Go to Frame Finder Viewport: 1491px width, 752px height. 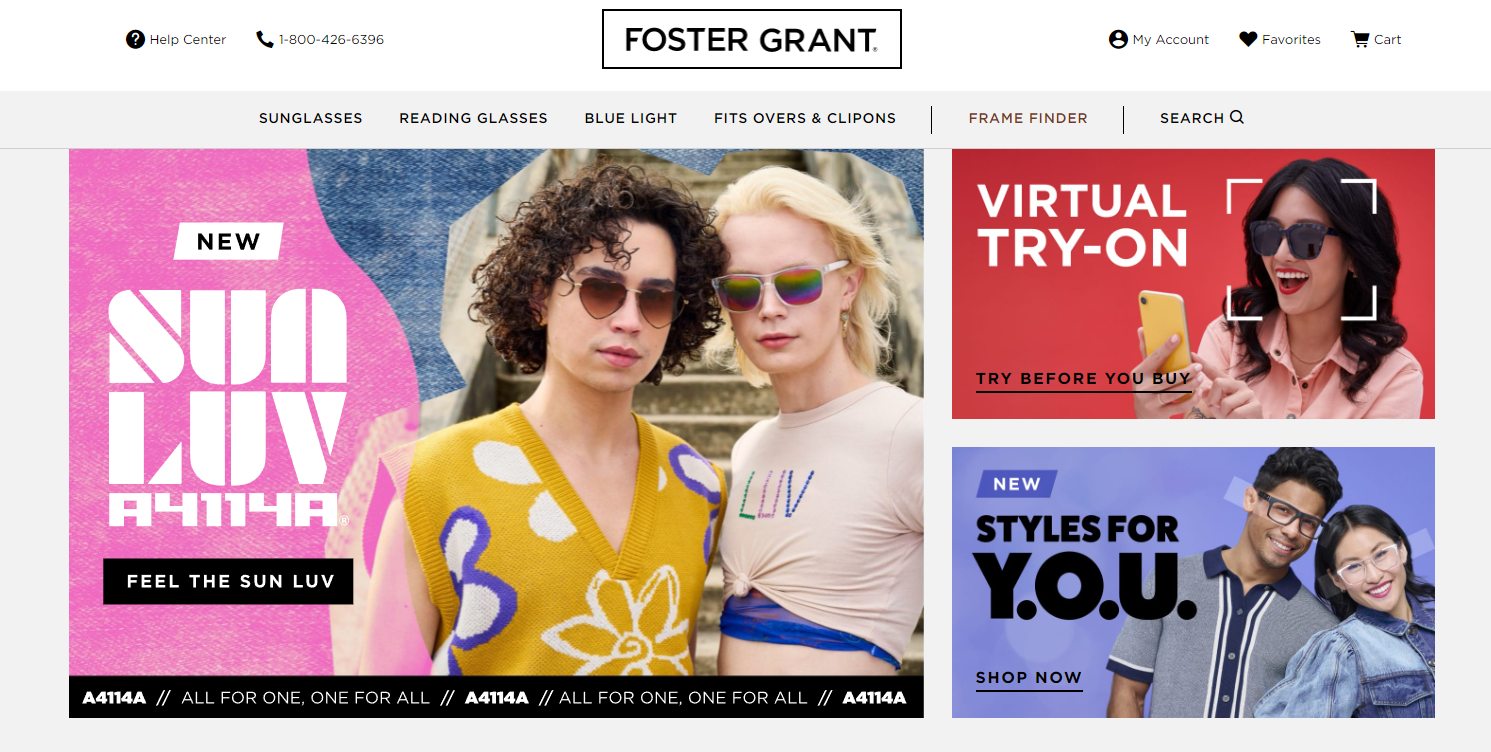(1028, 118)
